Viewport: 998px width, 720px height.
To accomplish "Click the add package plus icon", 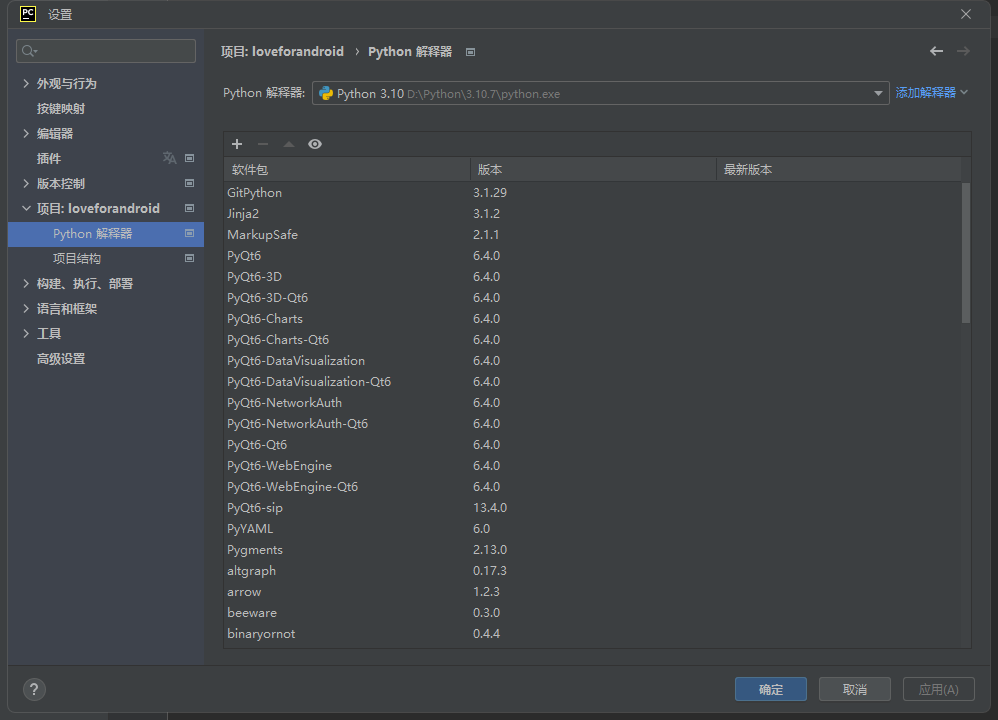I will 237,144.
